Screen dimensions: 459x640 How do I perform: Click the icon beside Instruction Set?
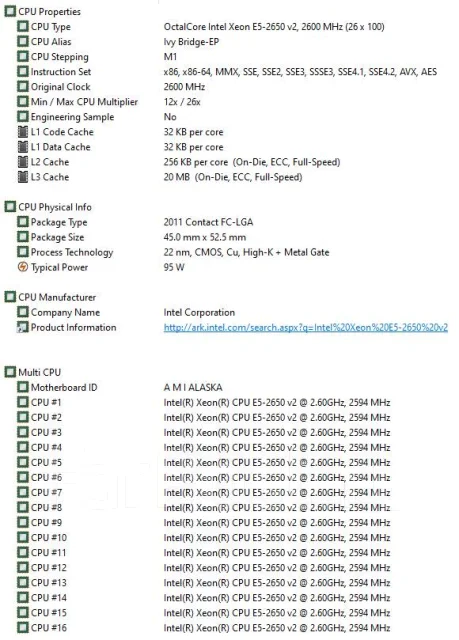coord(23,71)
